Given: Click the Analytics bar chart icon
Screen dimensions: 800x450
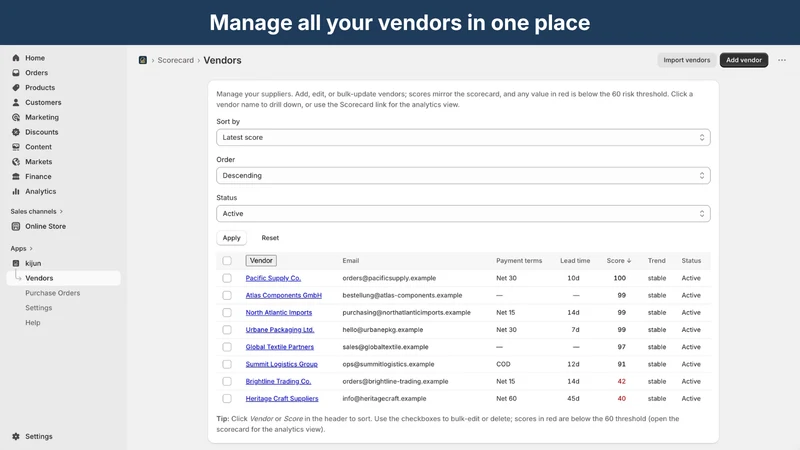Looking at the screenshot, I should pos(16,191).
